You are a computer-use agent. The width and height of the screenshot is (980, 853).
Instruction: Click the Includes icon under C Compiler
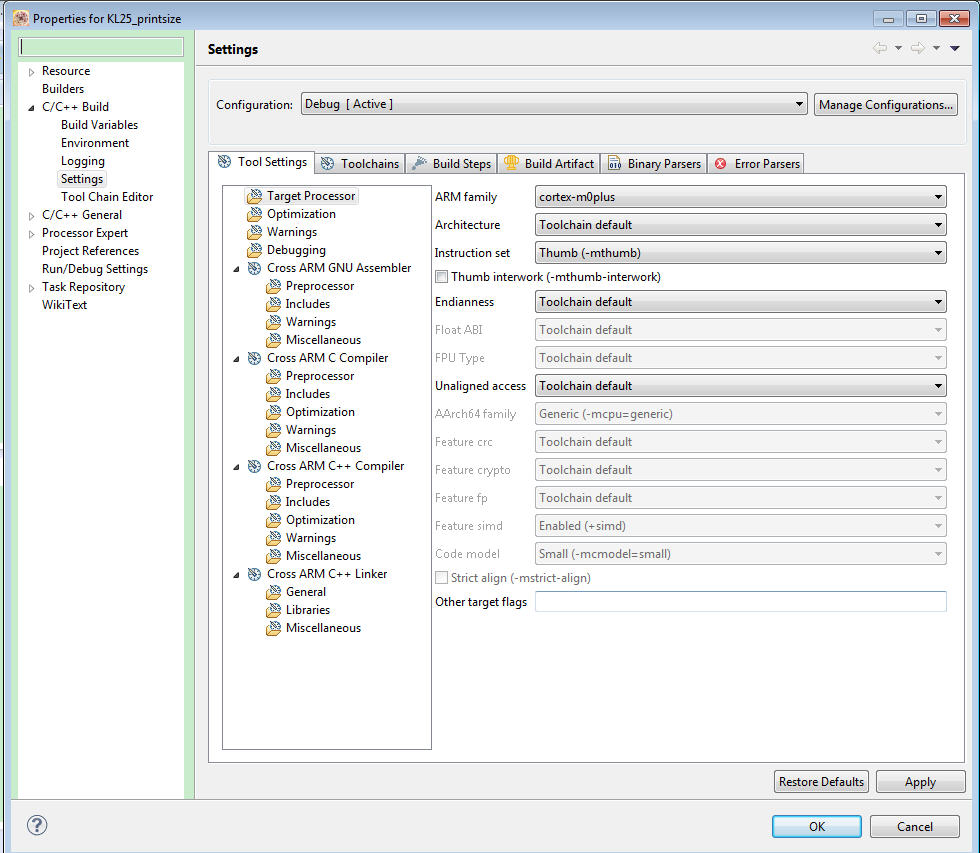273,394
